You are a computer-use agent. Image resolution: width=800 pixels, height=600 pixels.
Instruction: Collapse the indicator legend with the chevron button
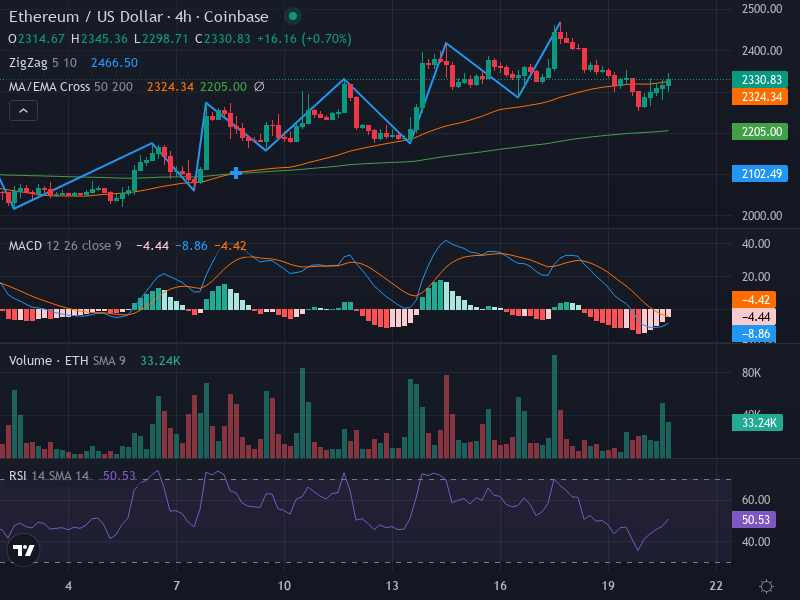23,111
